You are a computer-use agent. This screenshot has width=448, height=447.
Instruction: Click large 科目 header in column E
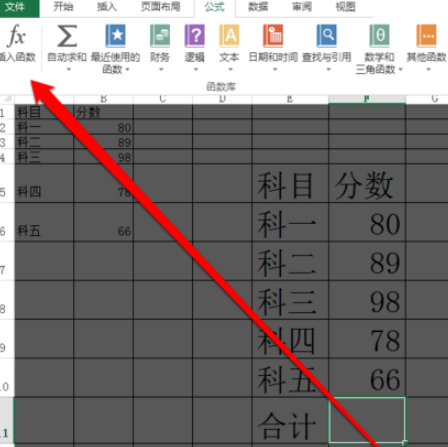(x=290, y=183)
